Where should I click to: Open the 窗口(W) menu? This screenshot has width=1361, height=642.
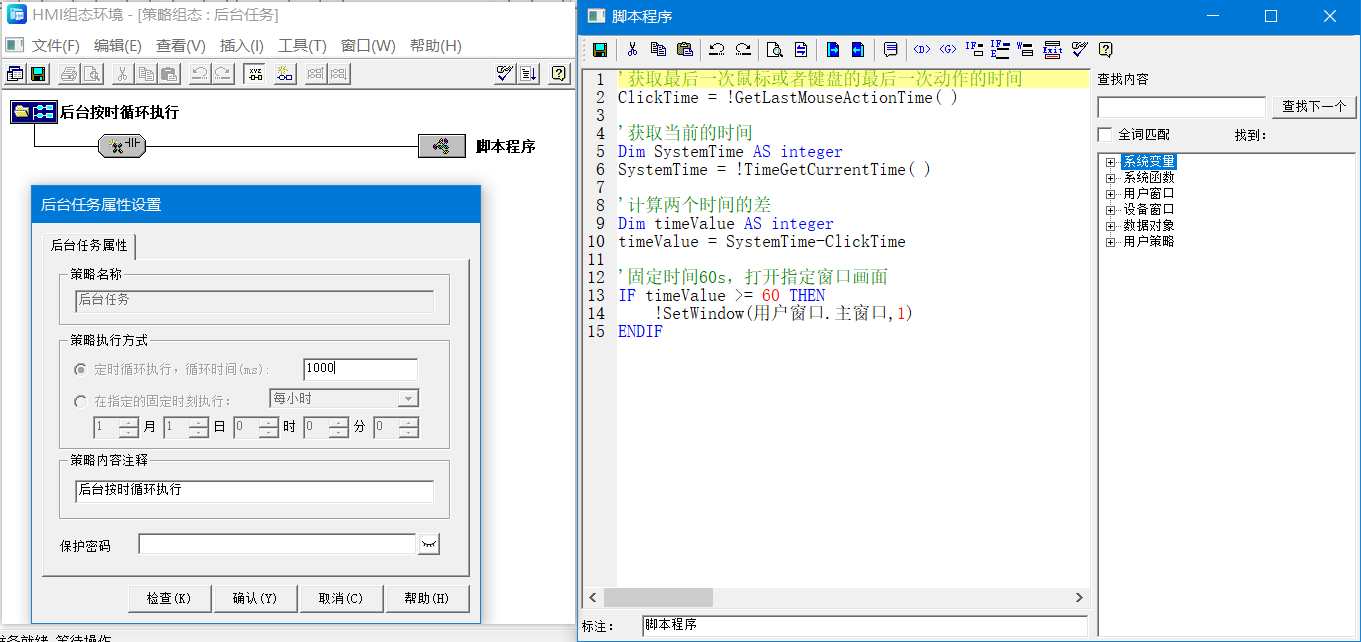(368, 46)
